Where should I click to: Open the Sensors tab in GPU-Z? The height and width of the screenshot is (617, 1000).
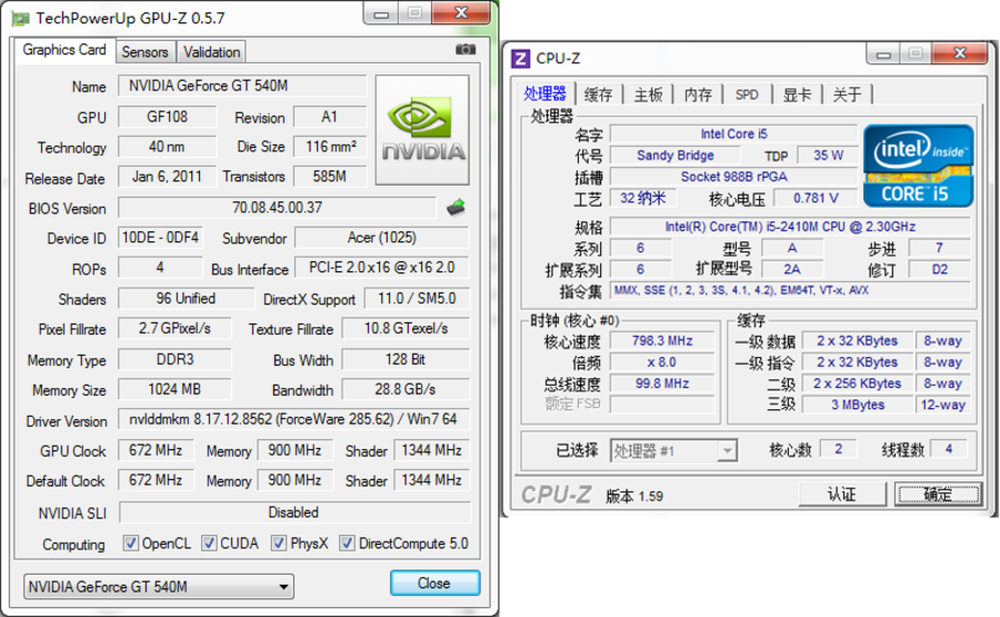pyautogui.click(x=145, y=52)
